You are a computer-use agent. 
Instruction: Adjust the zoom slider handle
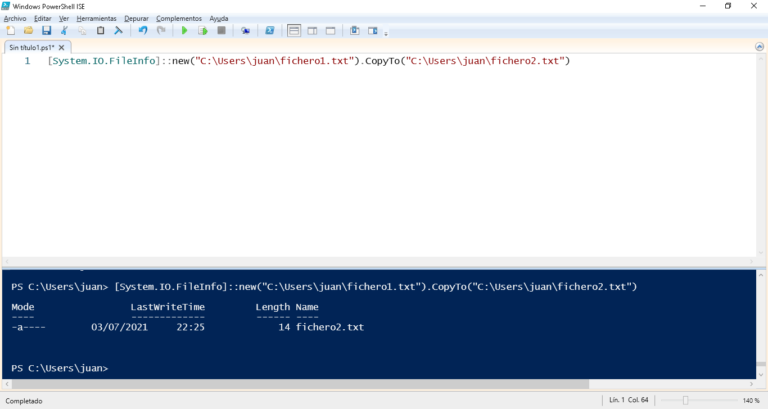click(x=685, y=401)
